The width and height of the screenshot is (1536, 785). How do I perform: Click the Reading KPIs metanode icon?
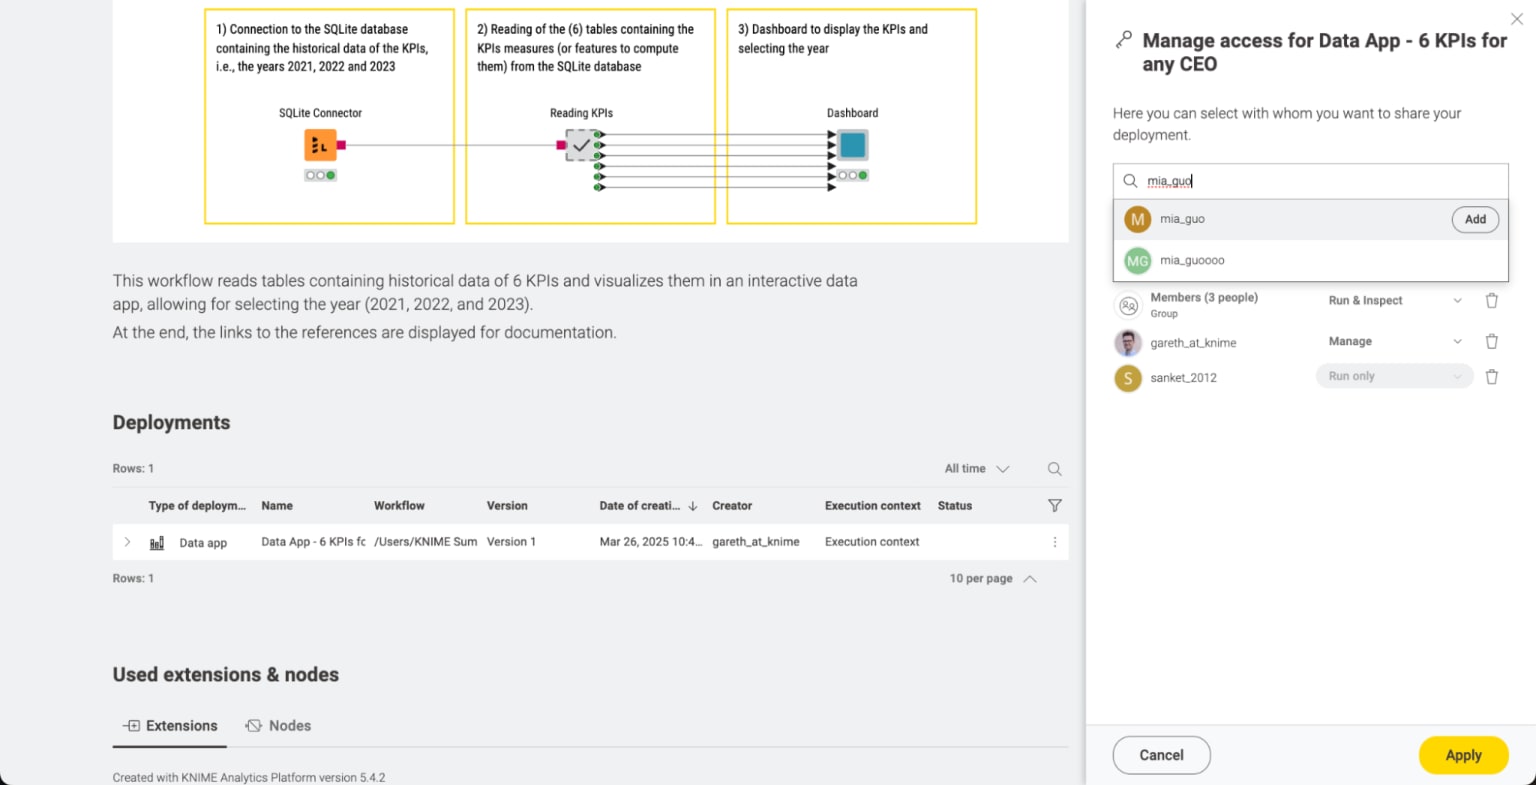[581, 146]
